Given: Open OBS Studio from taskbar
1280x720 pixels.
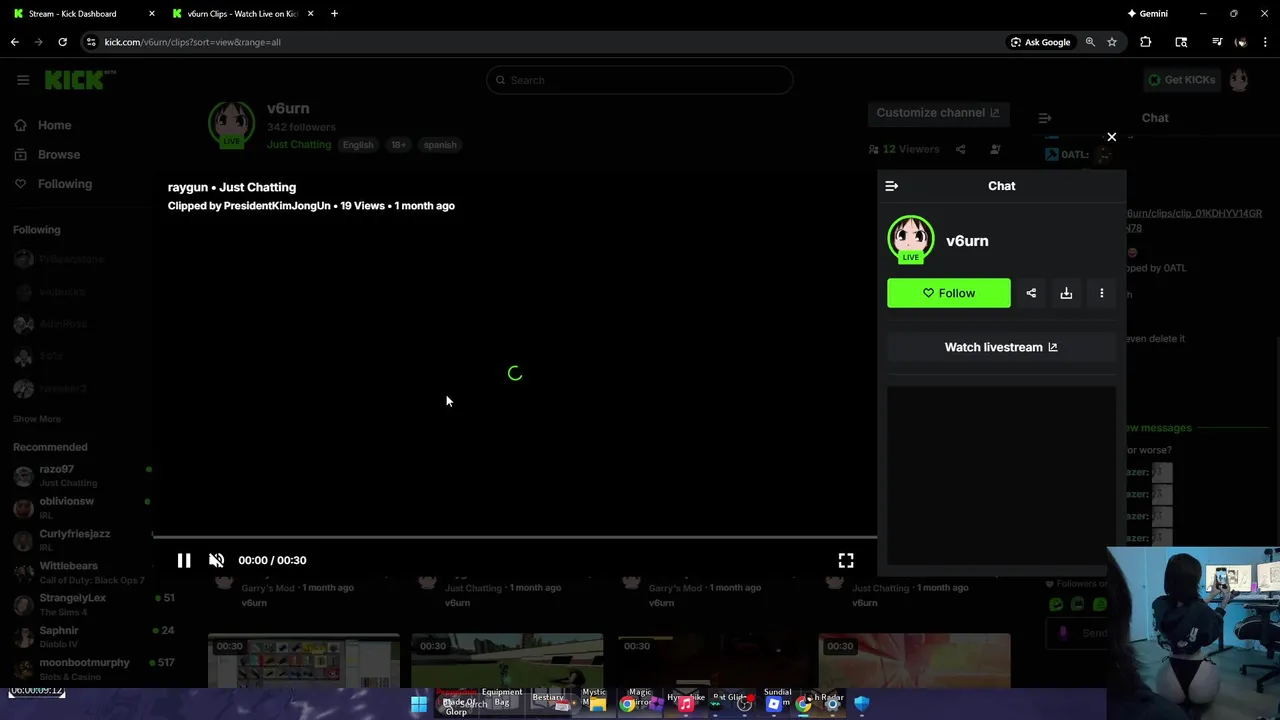Looking at the screenshot, I should (x=744, y=704).
